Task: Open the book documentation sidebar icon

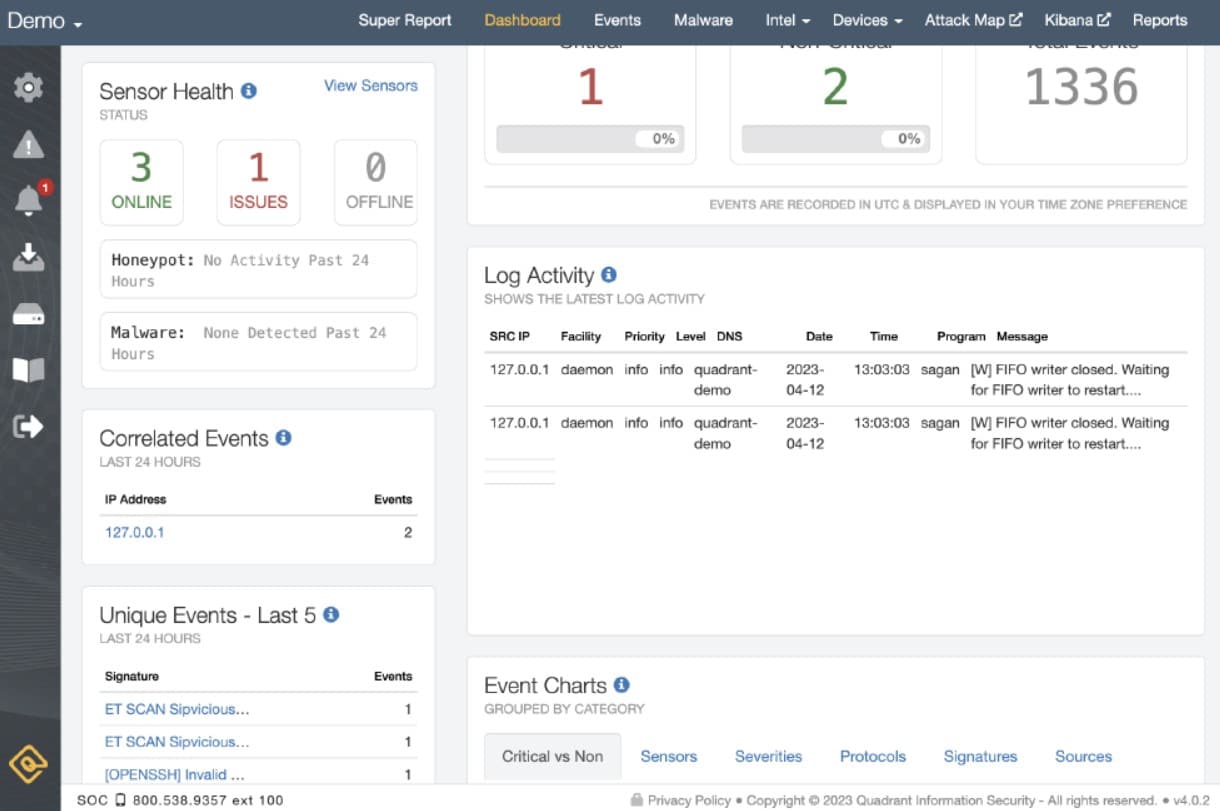Action: pos(28,371)
